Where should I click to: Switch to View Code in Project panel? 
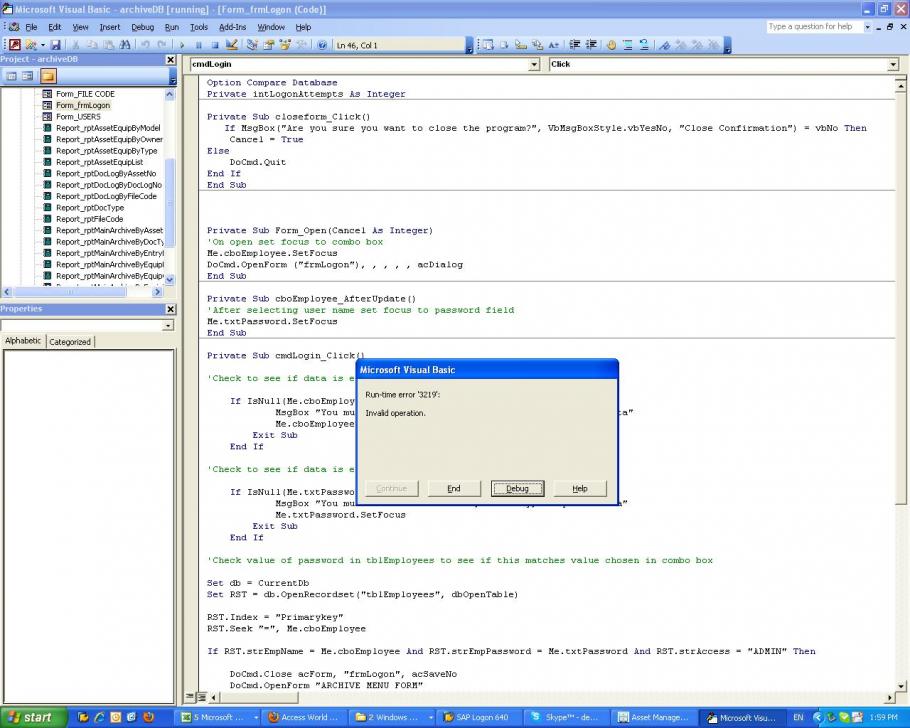pyautogui.click(x=12, y=76)
